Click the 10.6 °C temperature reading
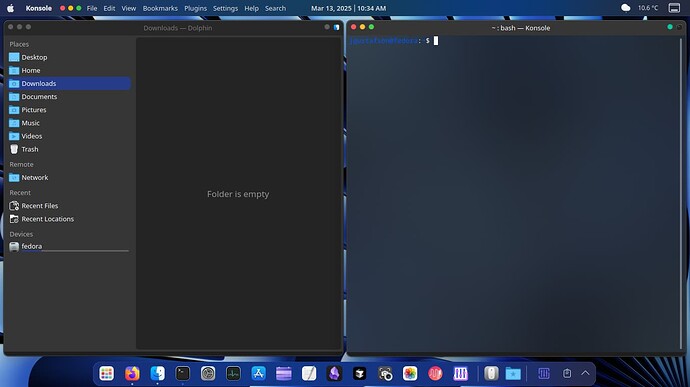 point(648,8)
